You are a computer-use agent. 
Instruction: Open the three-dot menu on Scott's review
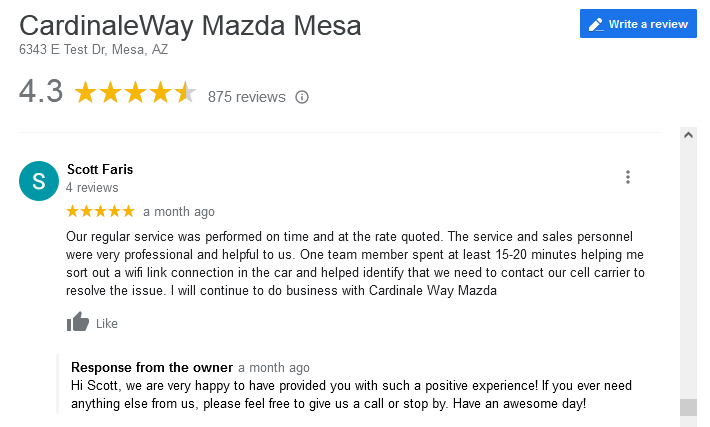(x=628, y=177)
